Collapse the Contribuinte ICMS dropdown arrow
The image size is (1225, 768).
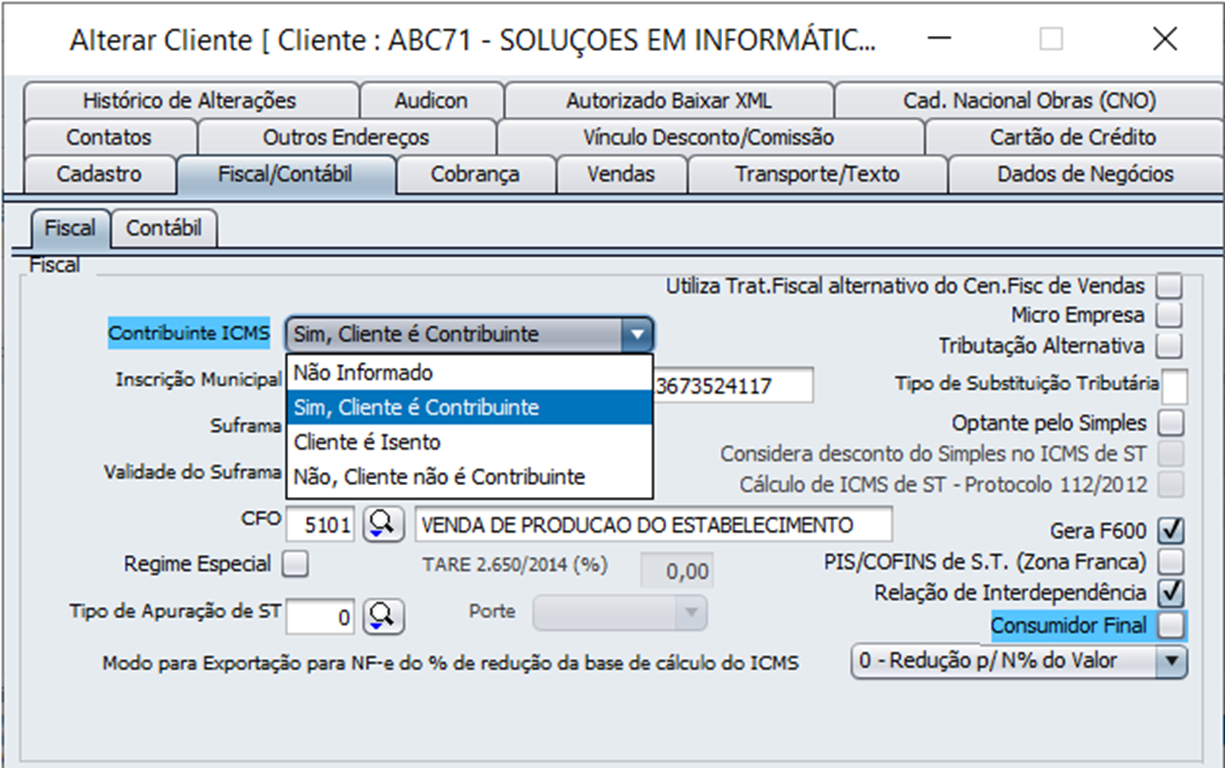tap(636, 335)
